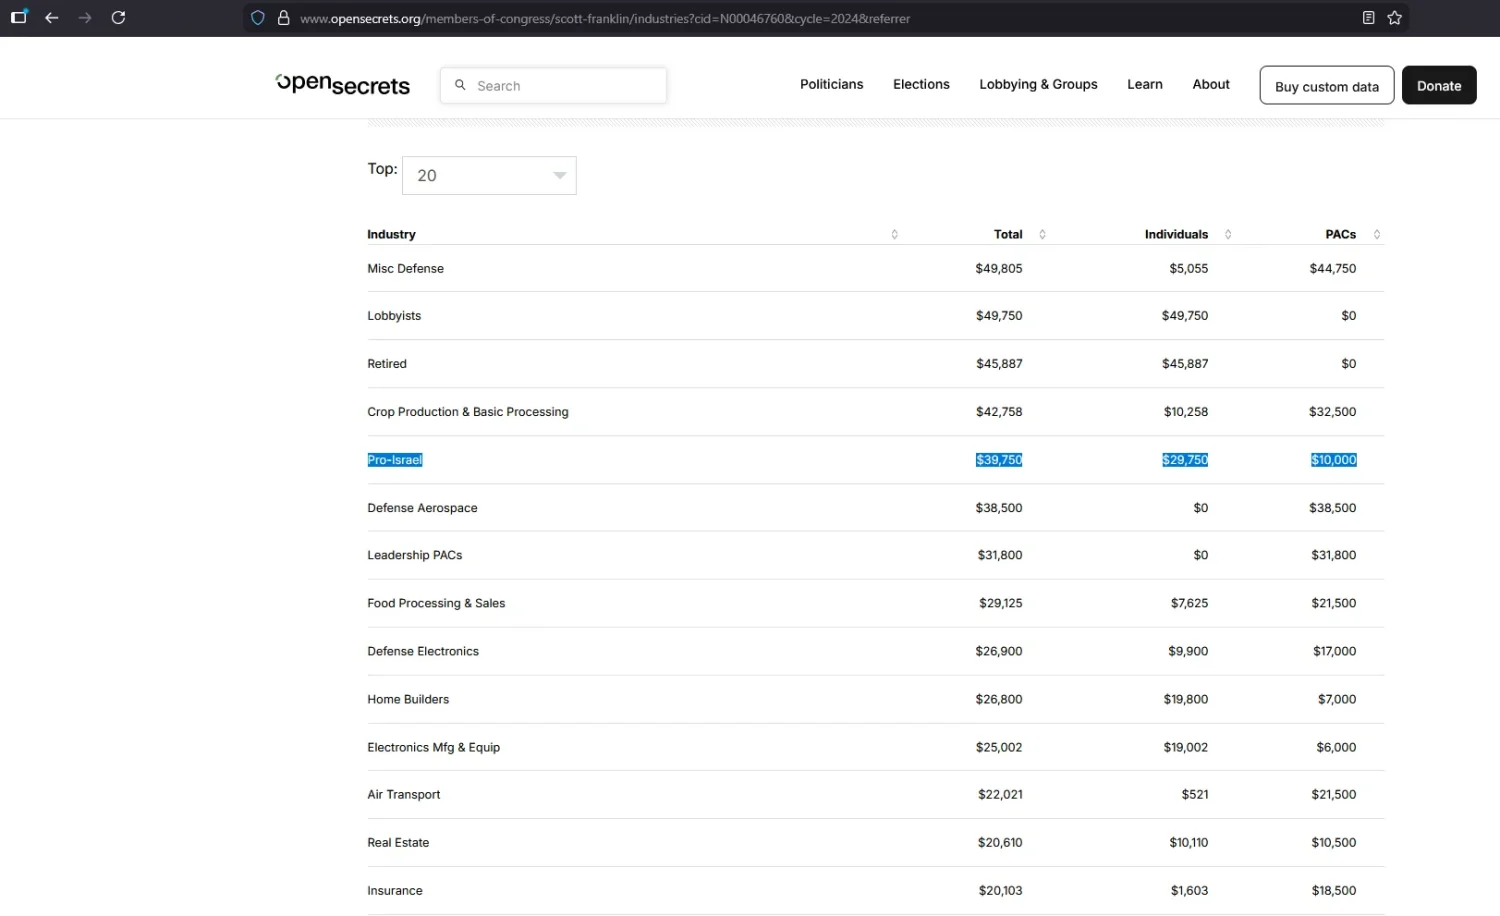This screenshot has width=1500, height=916.
Task: Open the tab overview icon in browser
Action: click(x=19, y=17)
